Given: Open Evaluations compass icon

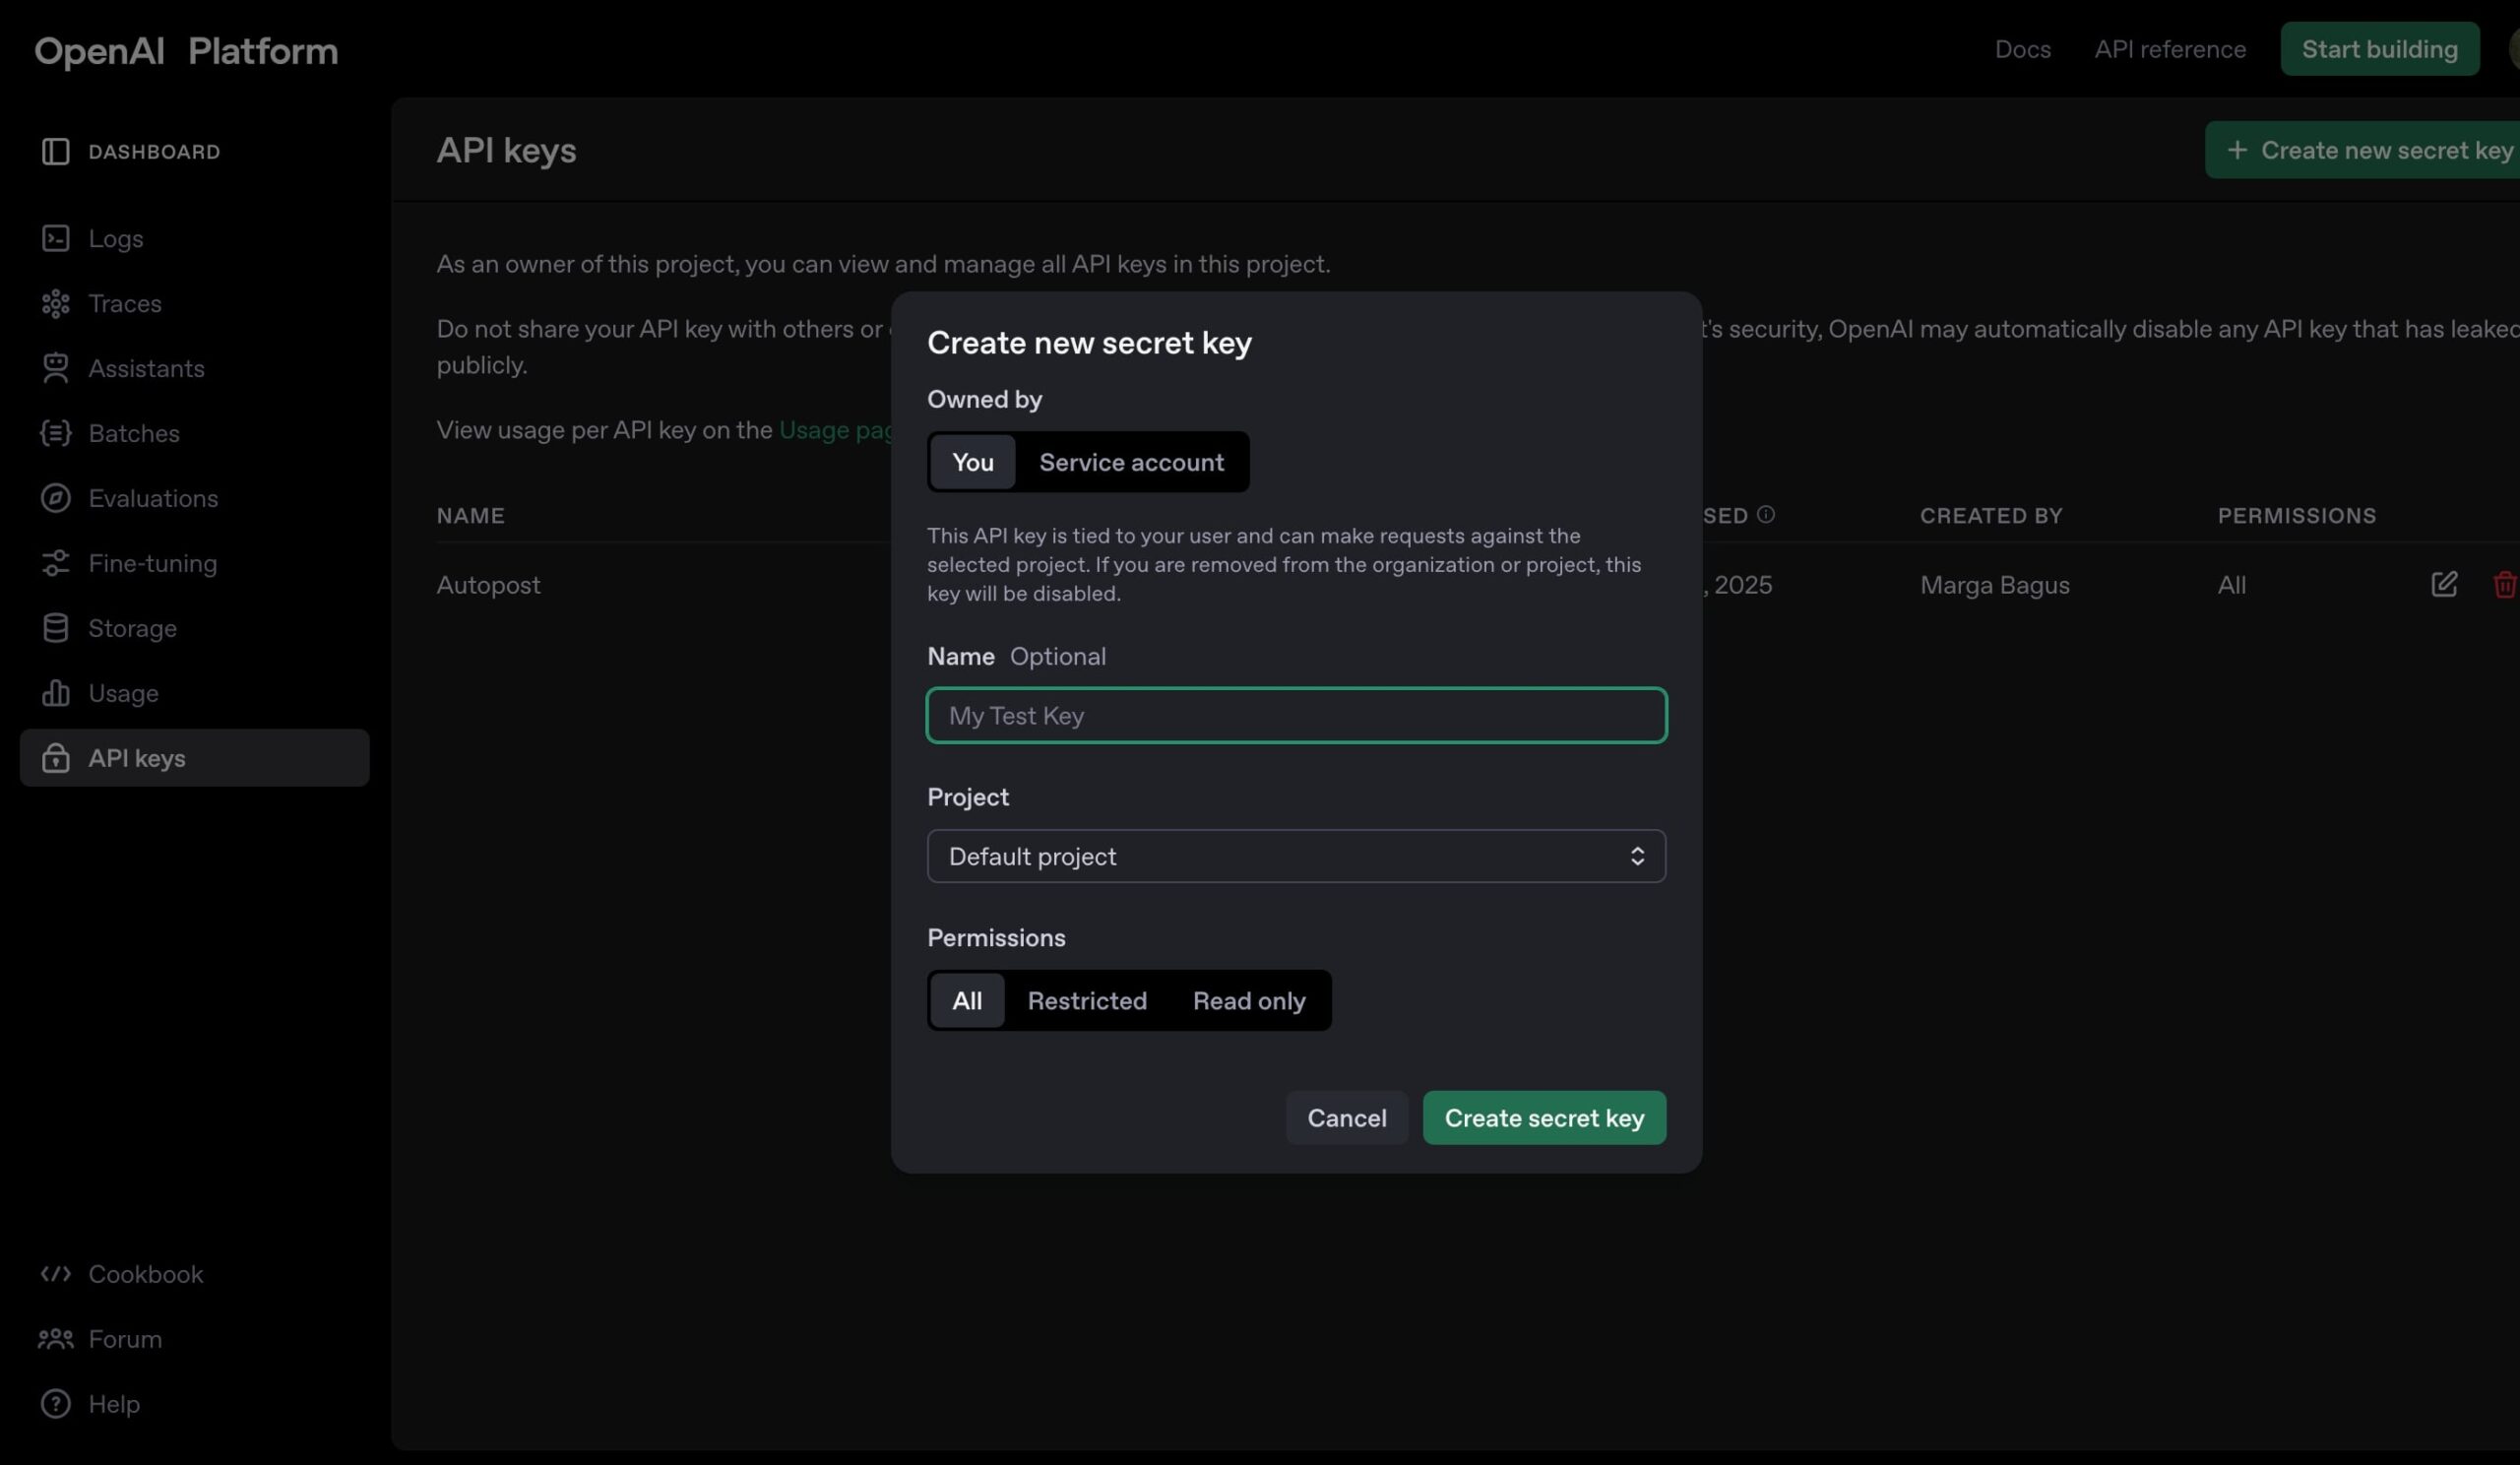Looking at the screenshot, I should coord(55,498).
